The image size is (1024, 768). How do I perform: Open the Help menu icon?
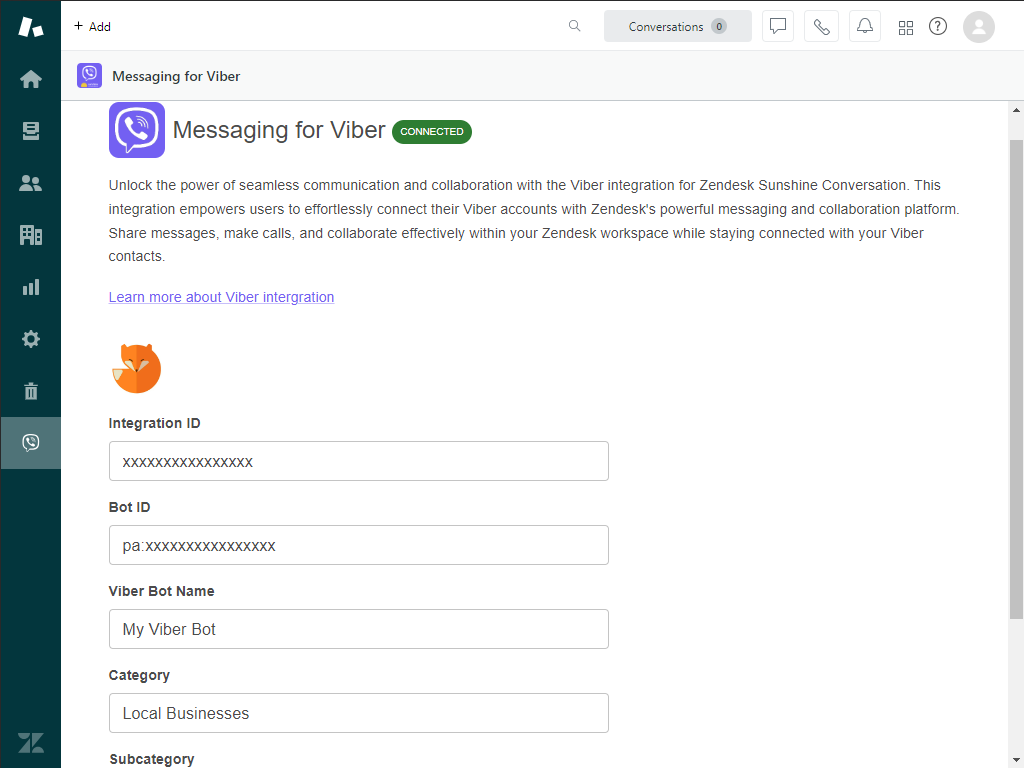click(x=937, y=27)
